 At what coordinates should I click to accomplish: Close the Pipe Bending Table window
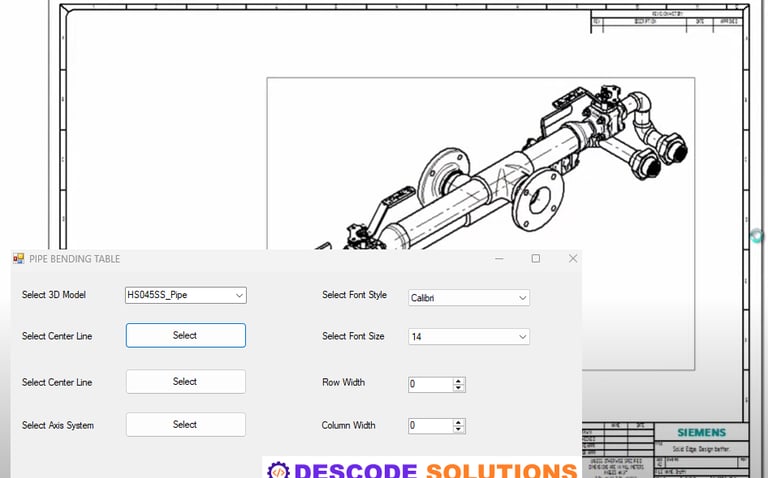pyautogui.click(x=573, y=259)
